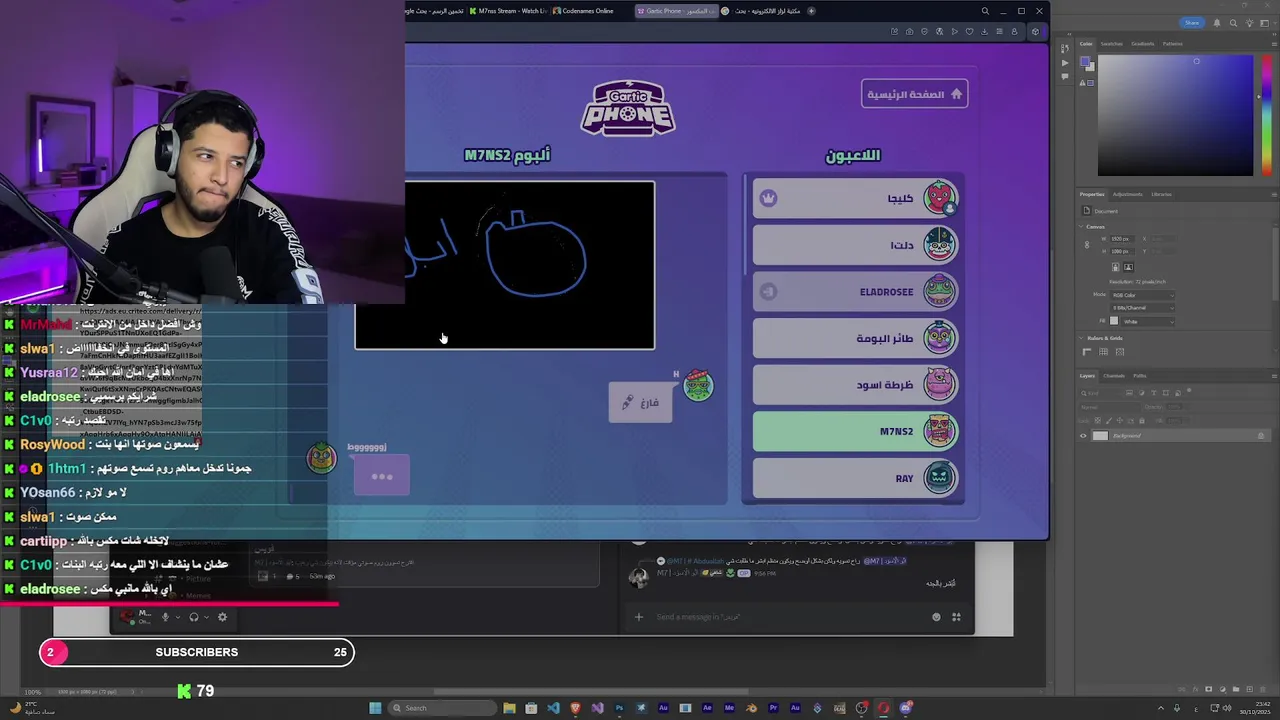Click the browser tab search magnifier icon

click(985, 11)
